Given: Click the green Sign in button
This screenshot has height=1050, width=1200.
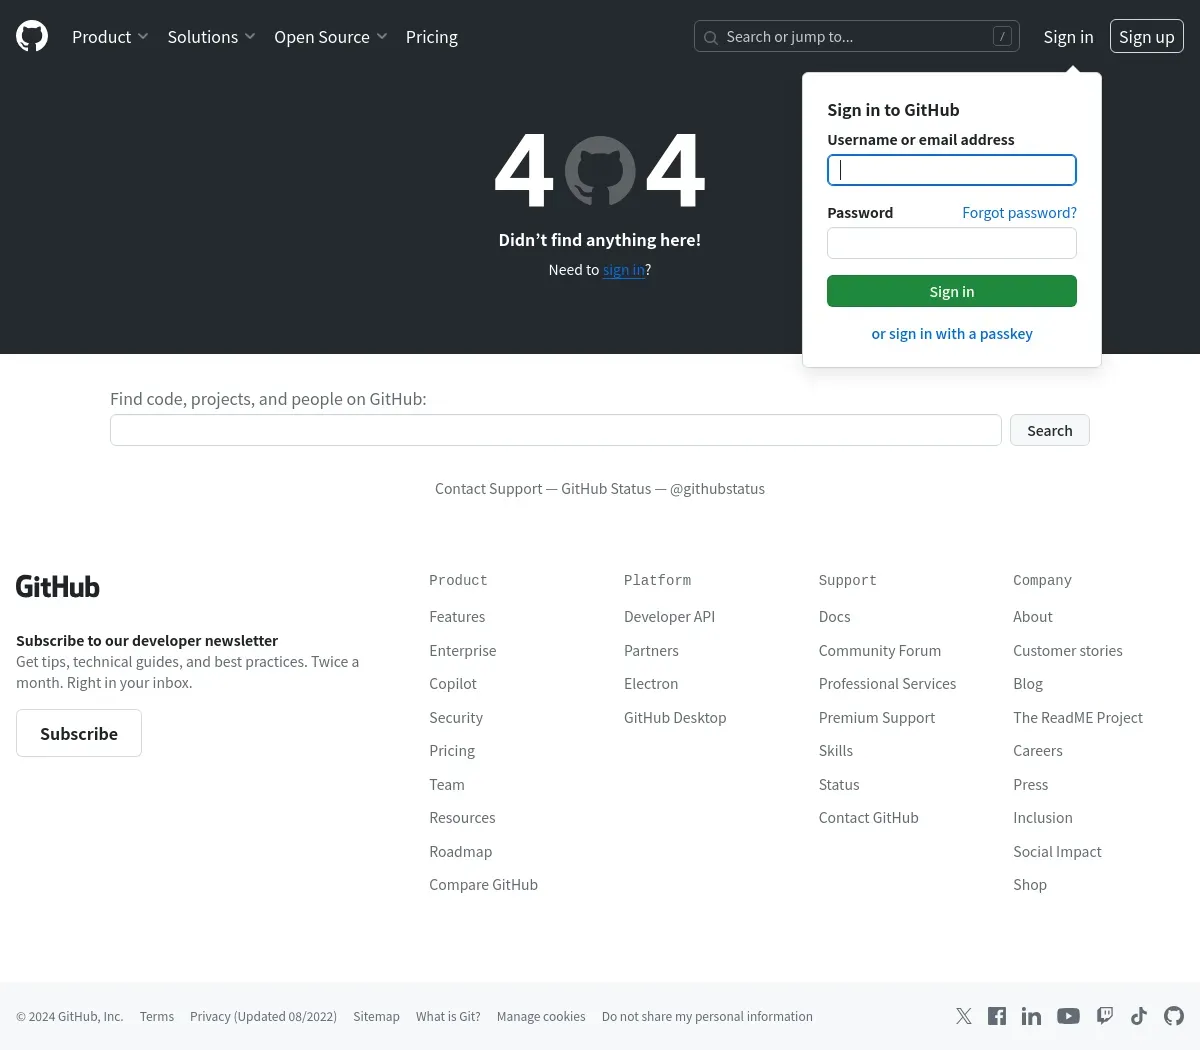Looking at the screenshot, I should [952, 291].
